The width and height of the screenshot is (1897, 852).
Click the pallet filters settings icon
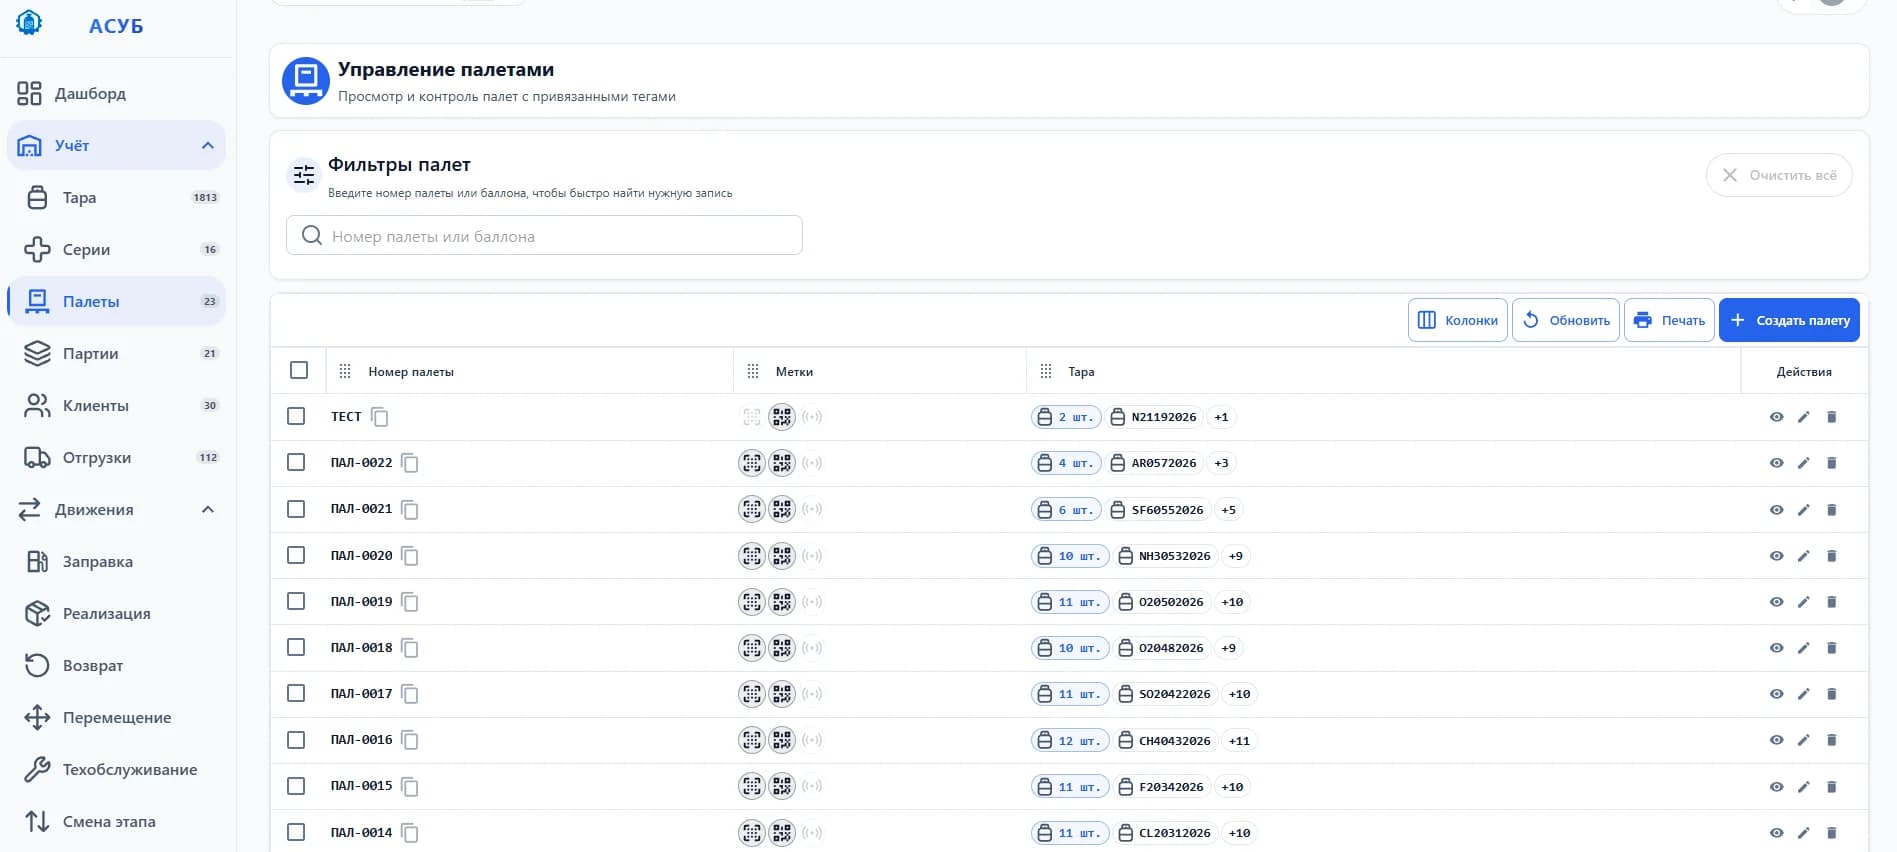(304, 175)
